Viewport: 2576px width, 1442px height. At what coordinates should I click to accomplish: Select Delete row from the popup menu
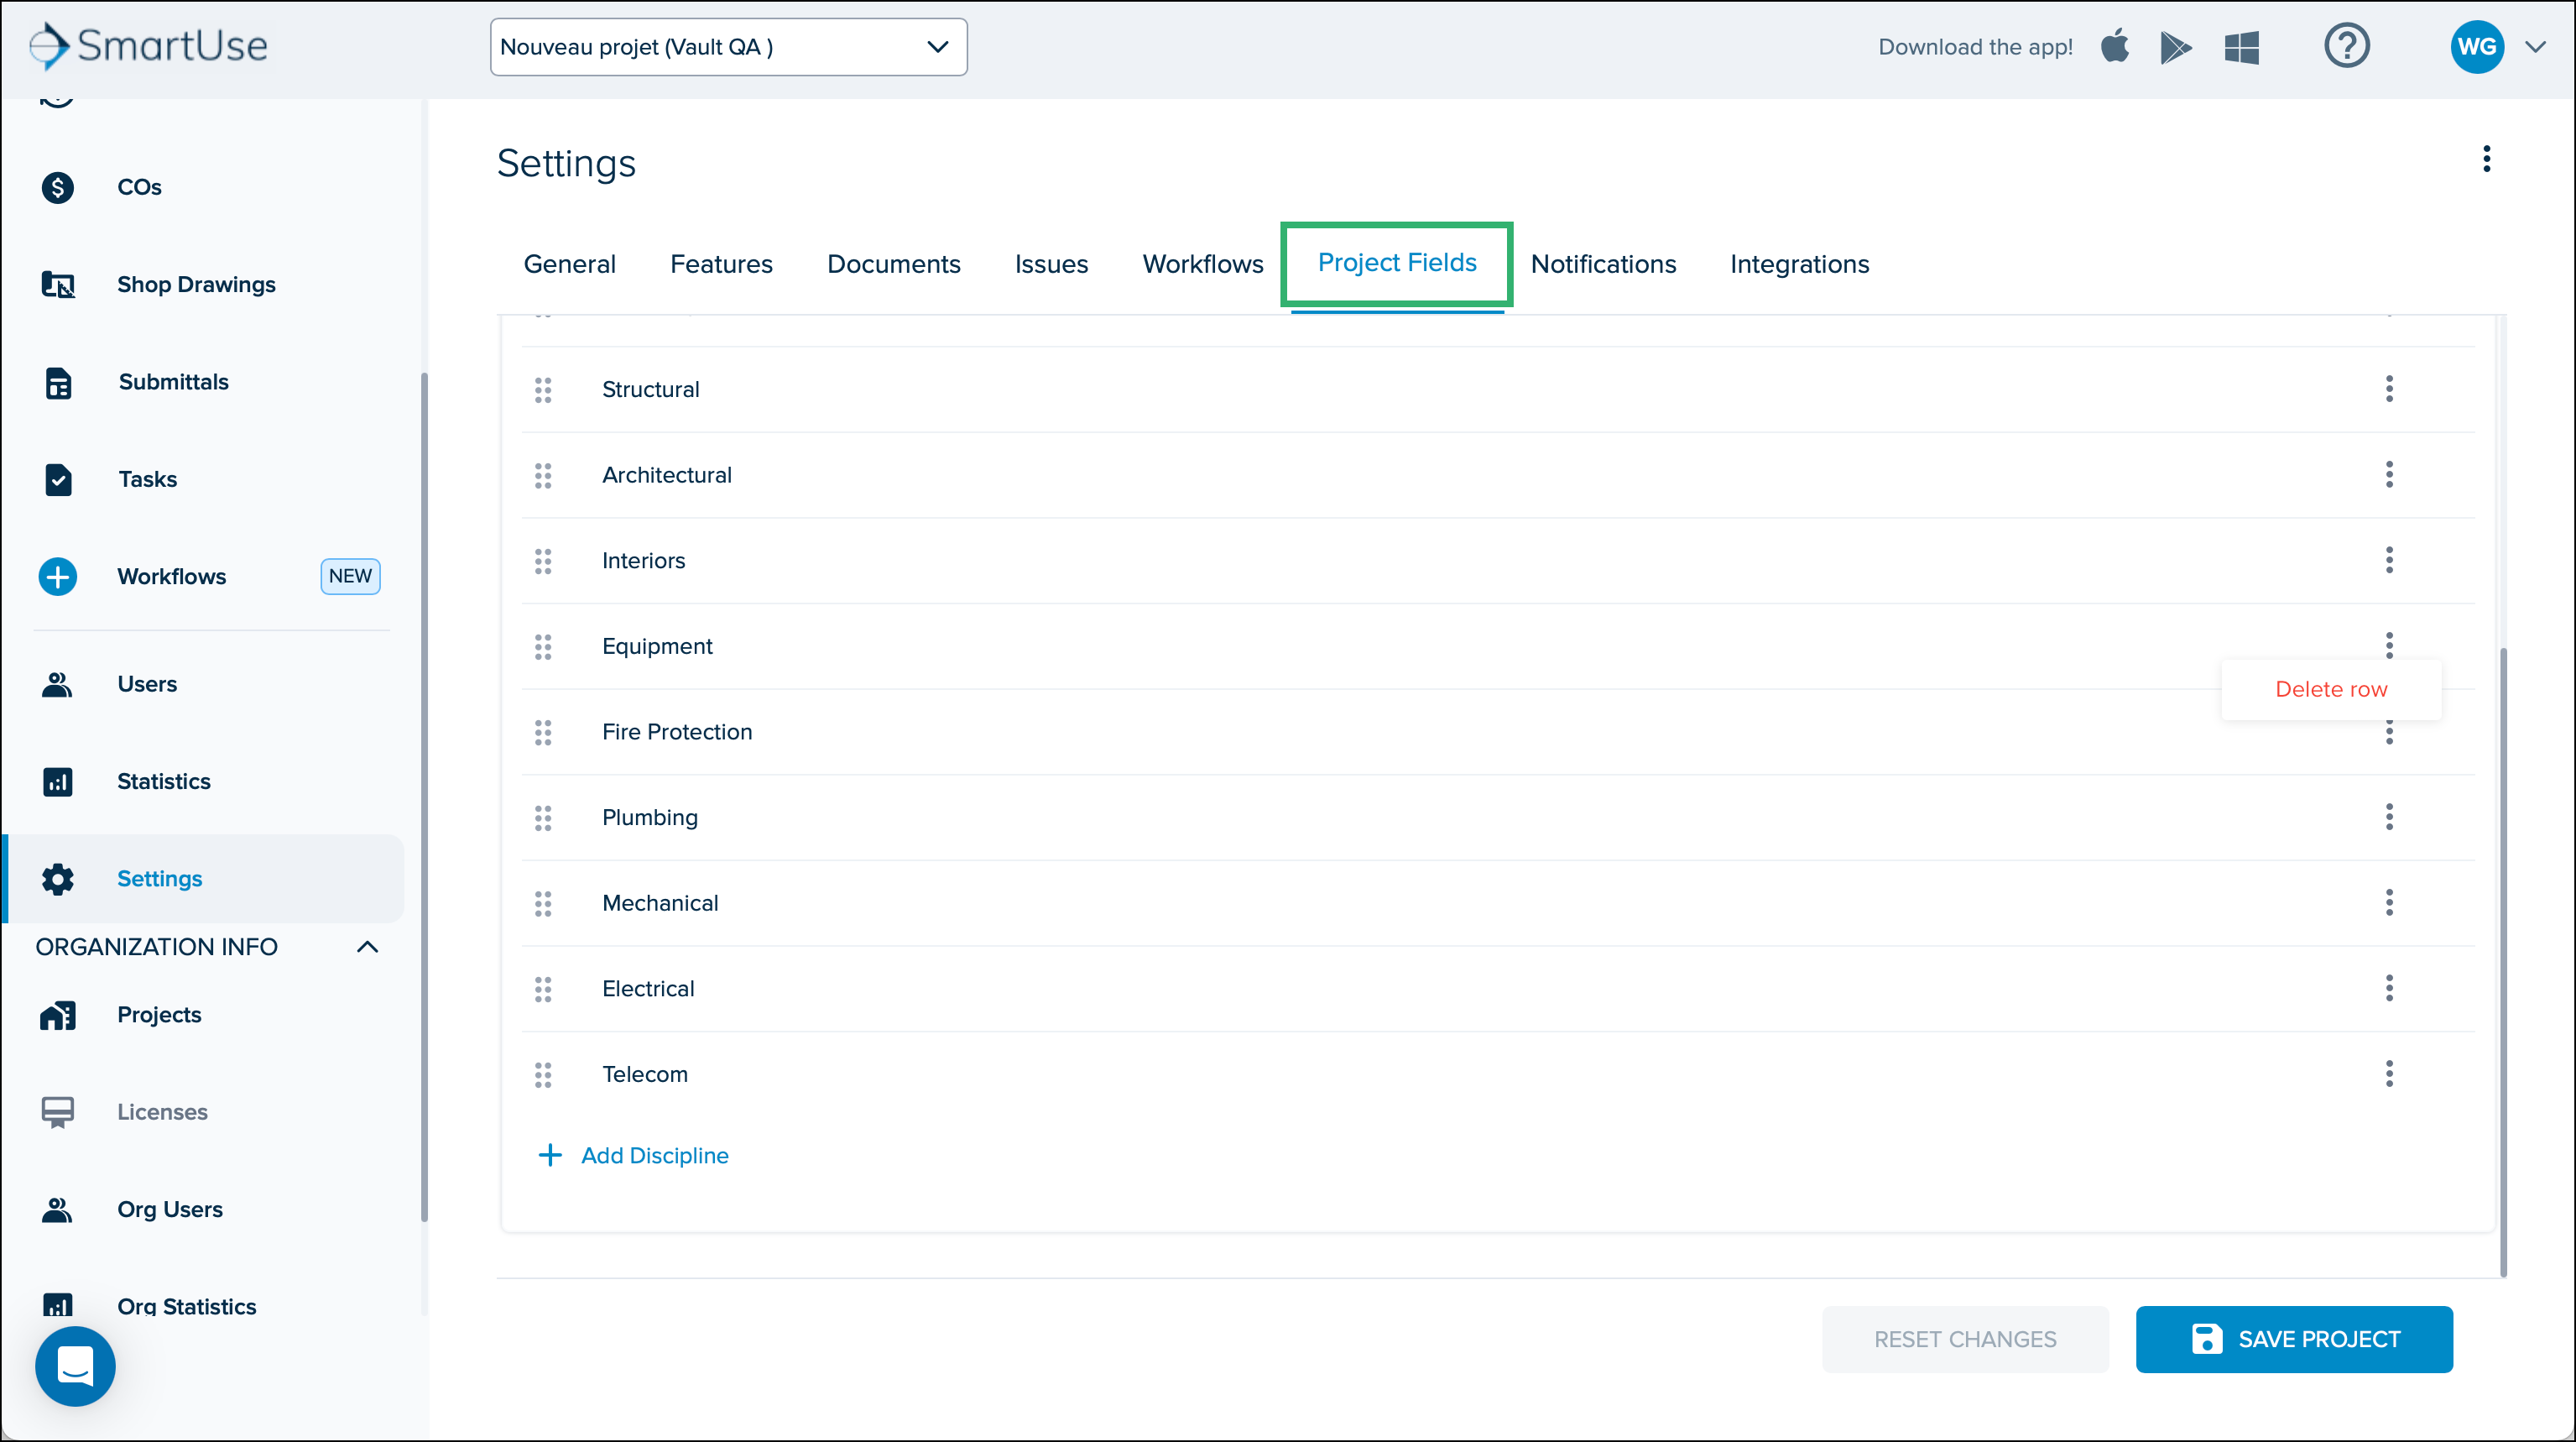point(2331,689)
